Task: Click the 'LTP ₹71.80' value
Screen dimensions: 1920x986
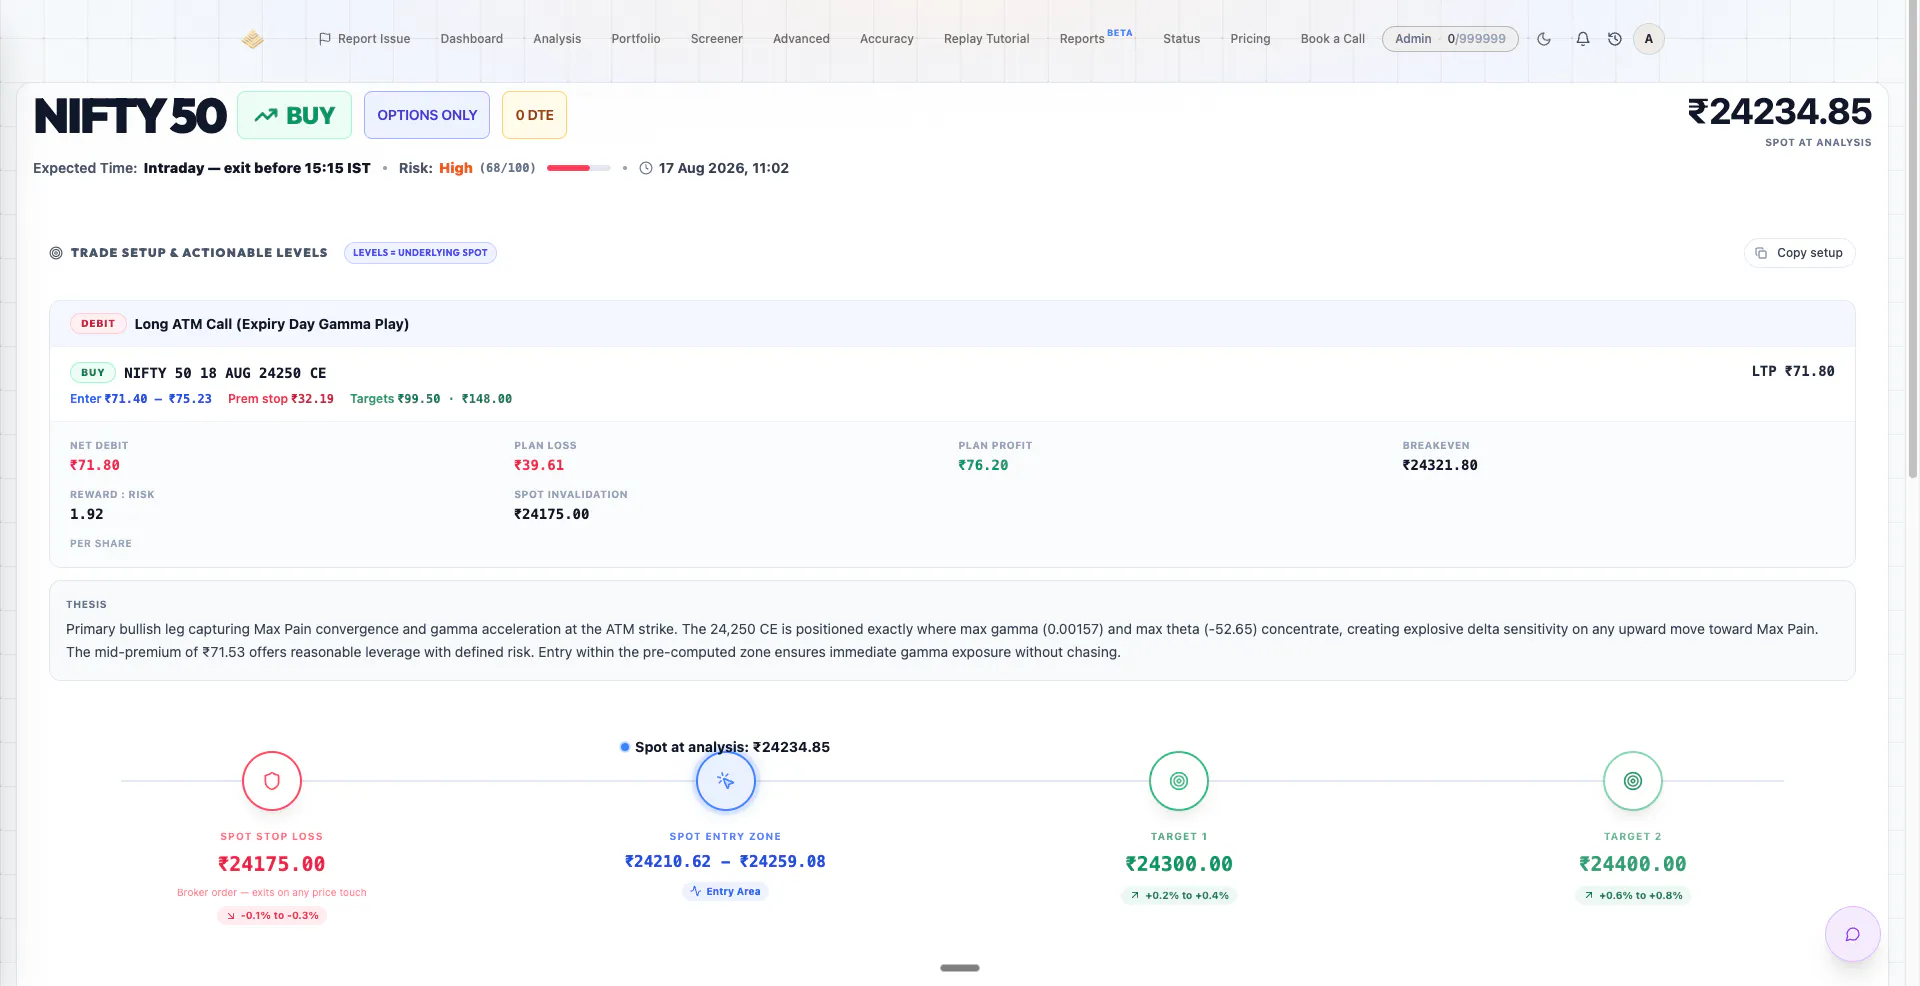Action: 1793,371
